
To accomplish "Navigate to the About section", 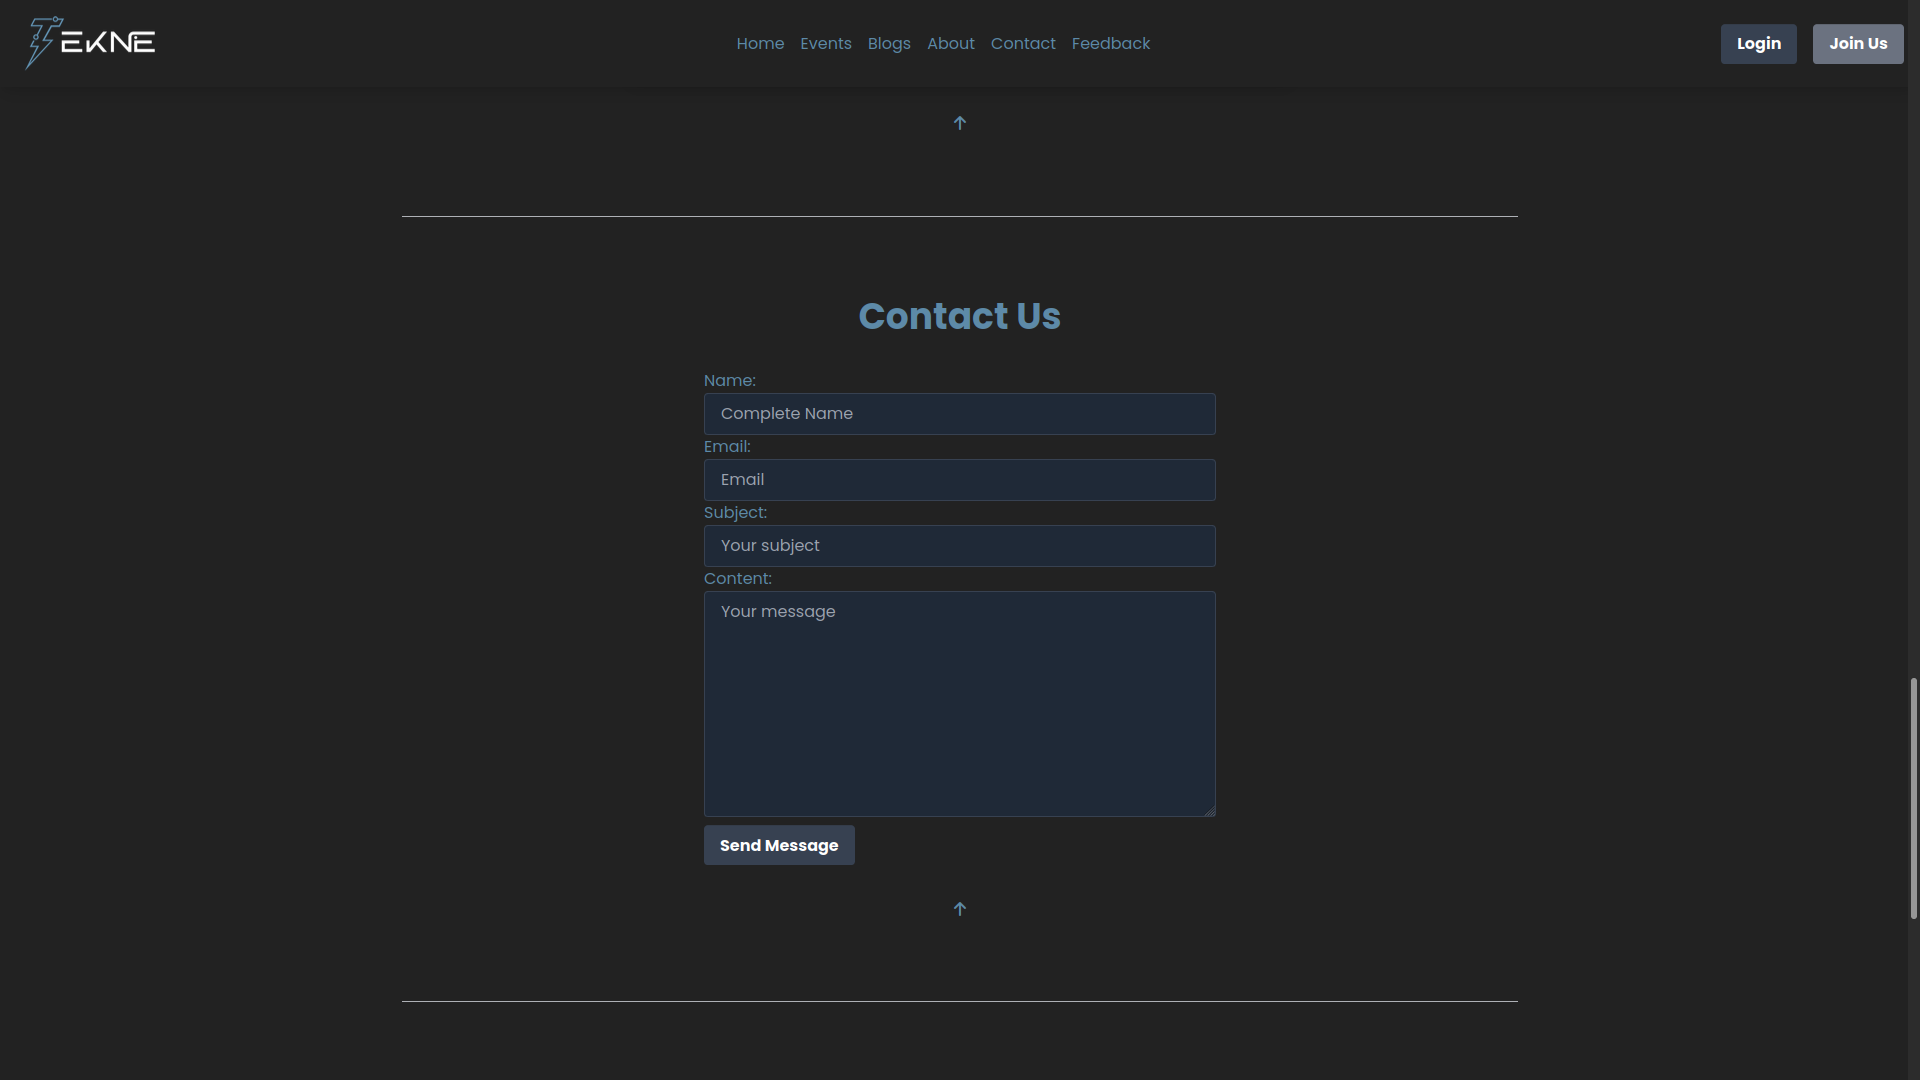I will coord(950,44).
